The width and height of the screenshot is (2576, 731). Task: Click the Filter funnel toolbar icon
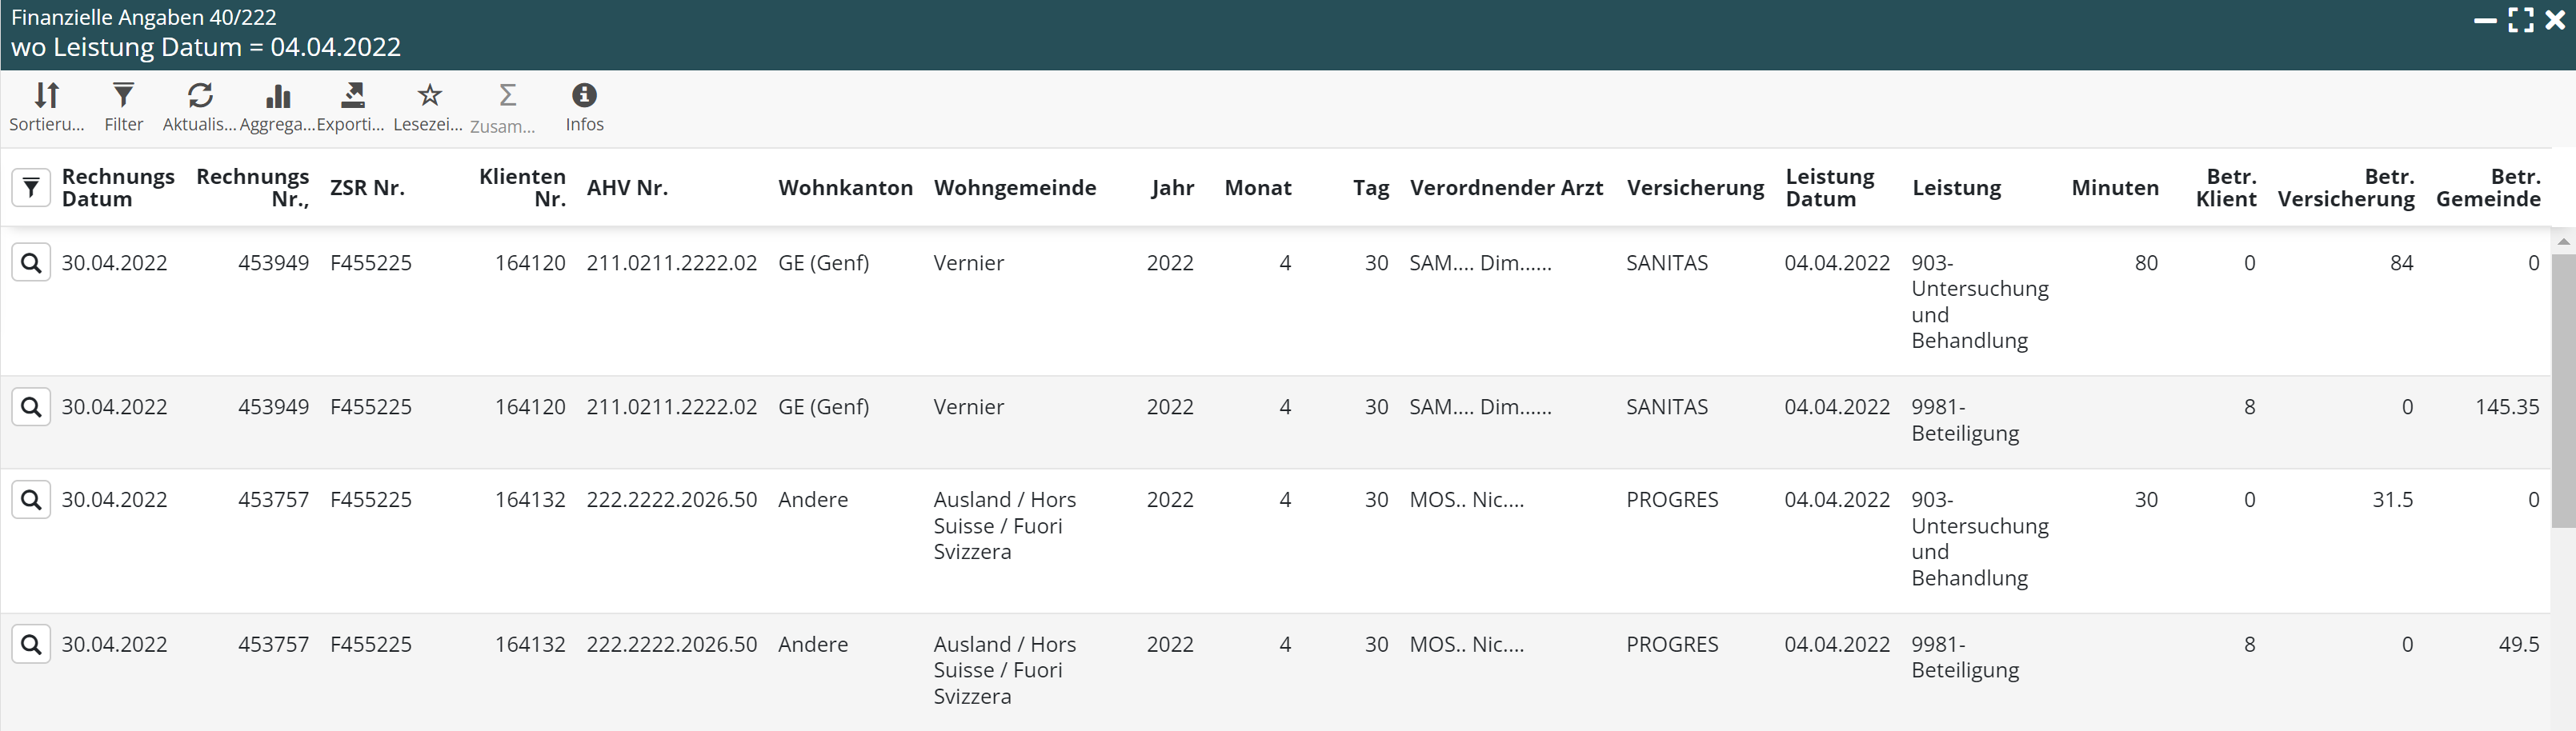tap(123, 96)
